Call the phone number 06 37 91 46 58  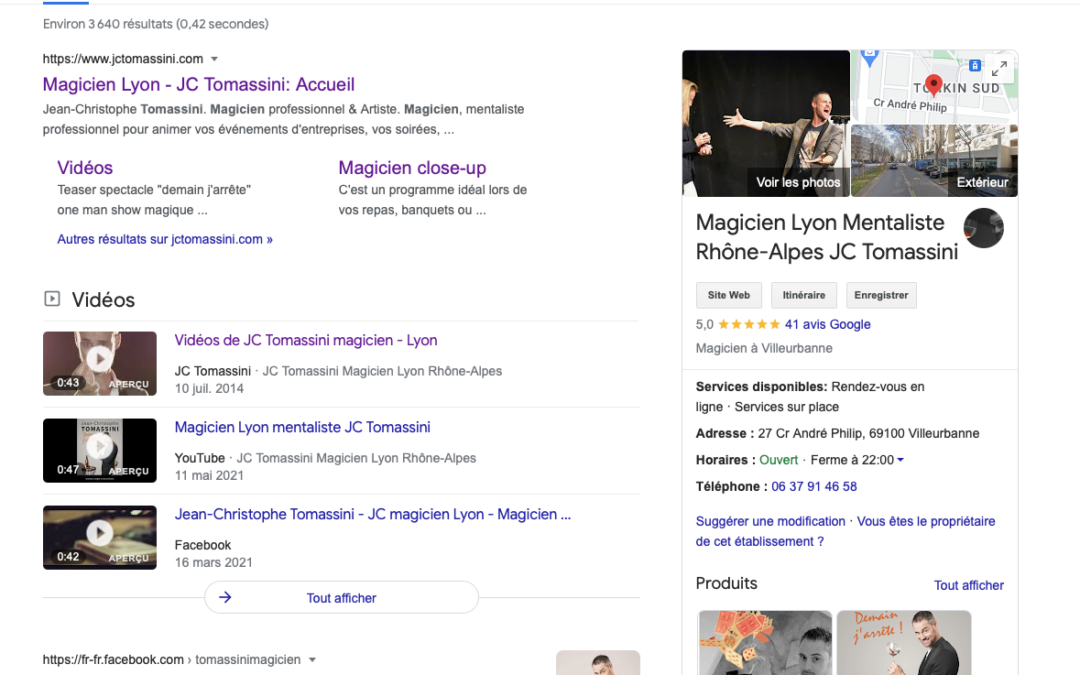tap(813, 486)
